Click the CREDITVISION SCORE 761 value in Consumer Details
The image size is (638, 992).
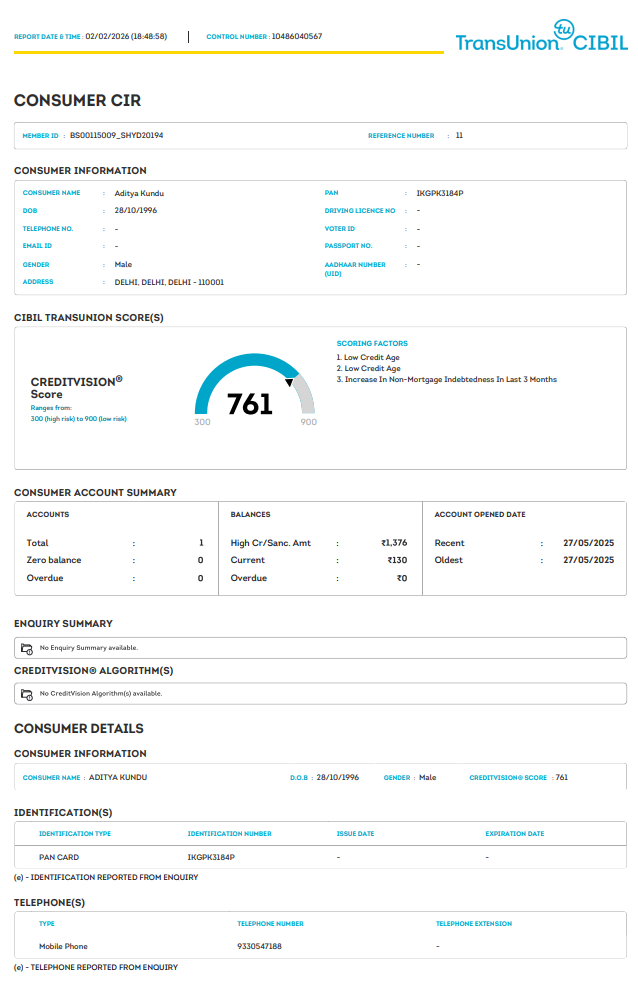[x=561, y=778]
